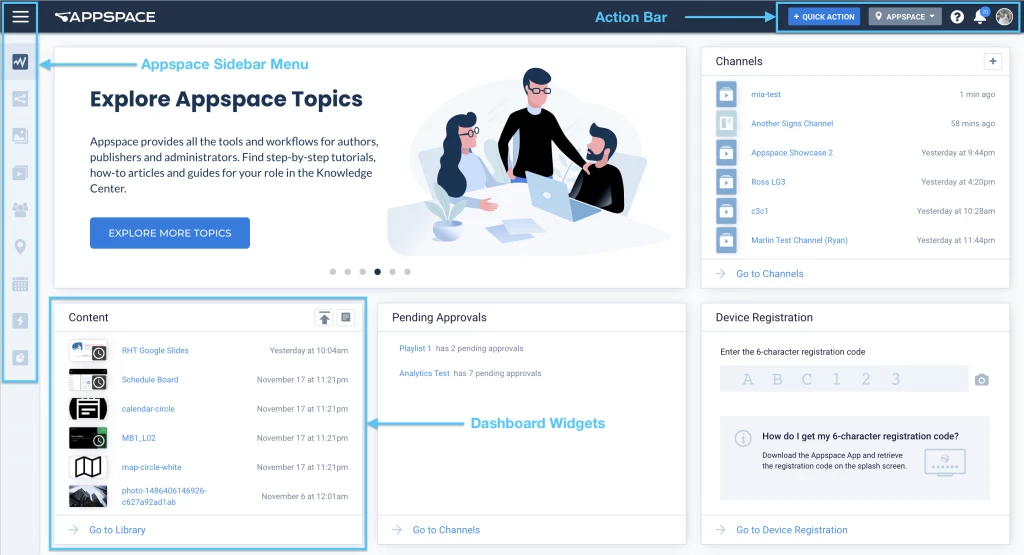Image resolution: width=1024 pixels, height=555 pixels.
Task: Click Go to Channels under Pending Approvals
Action: coord(446,530)
